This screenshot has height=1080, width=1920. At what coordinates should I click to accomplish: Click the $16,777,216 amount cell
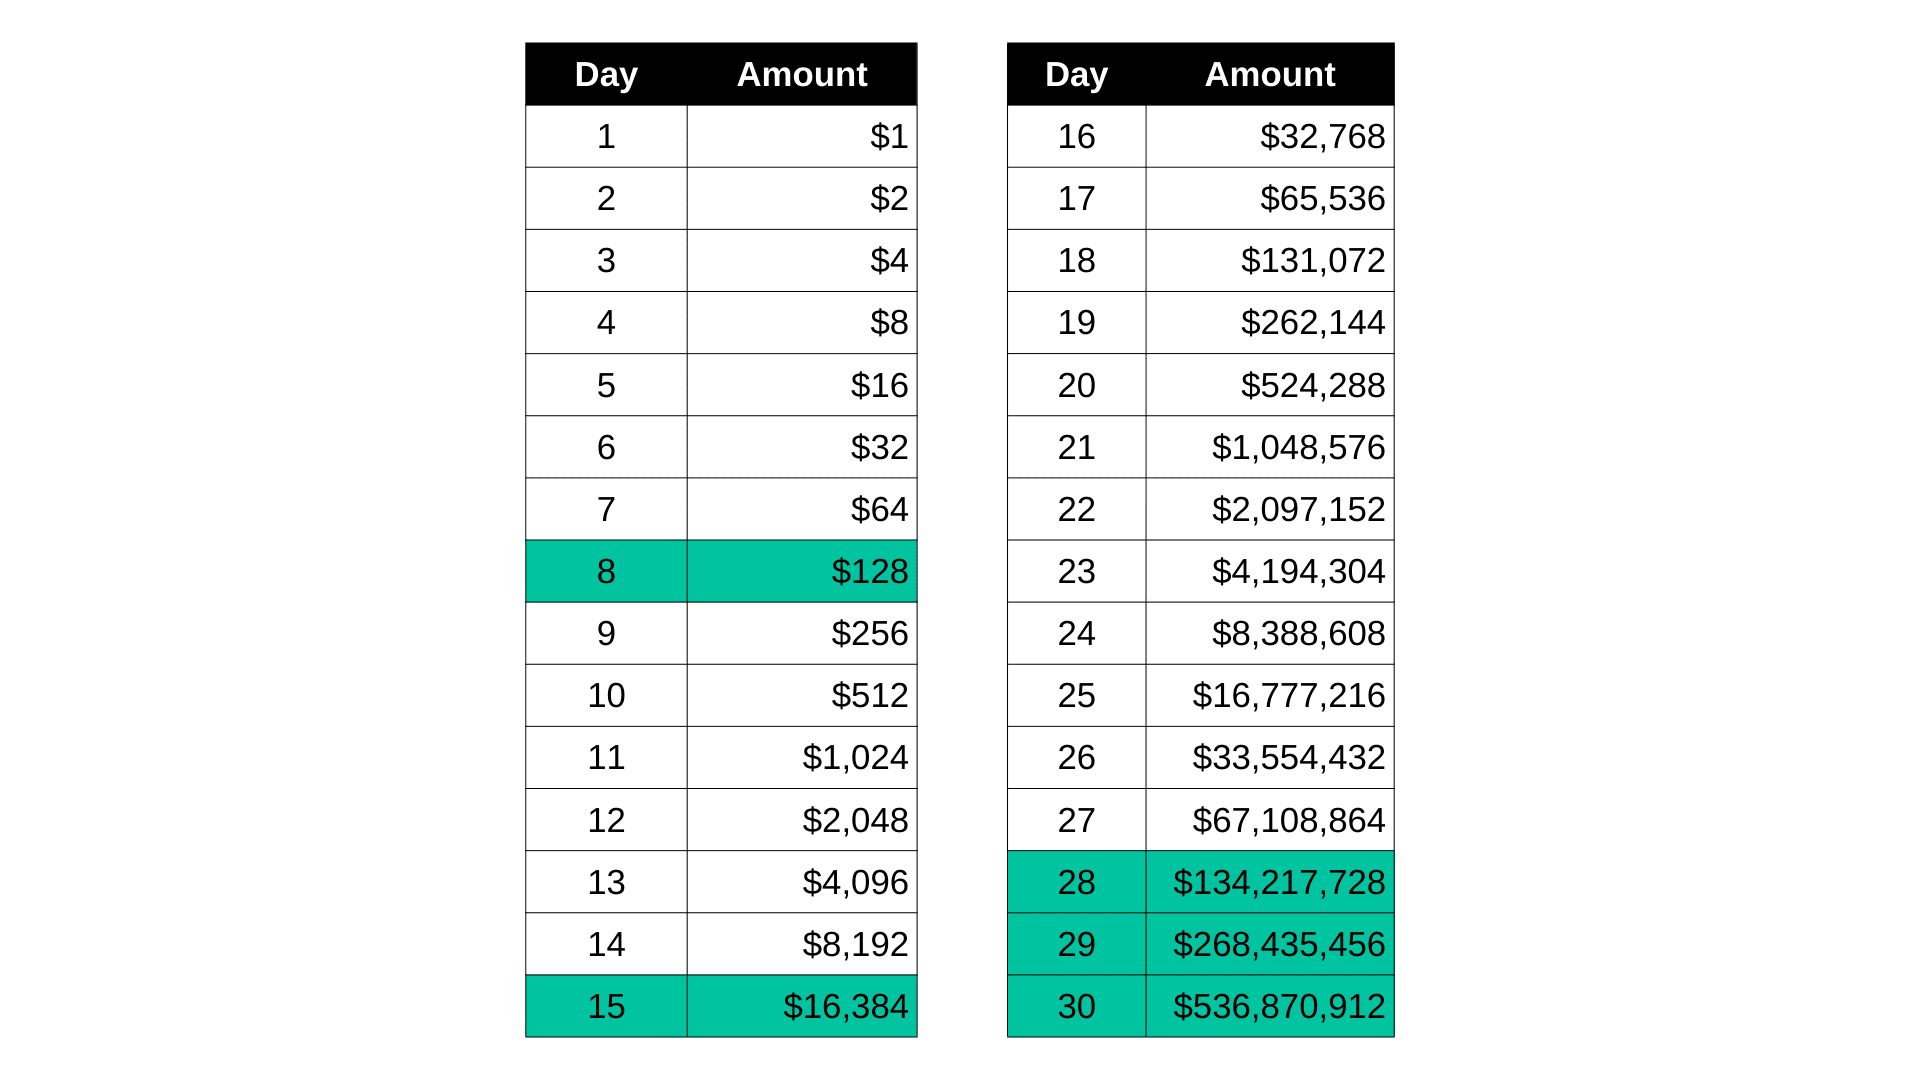coord(1270,695)
